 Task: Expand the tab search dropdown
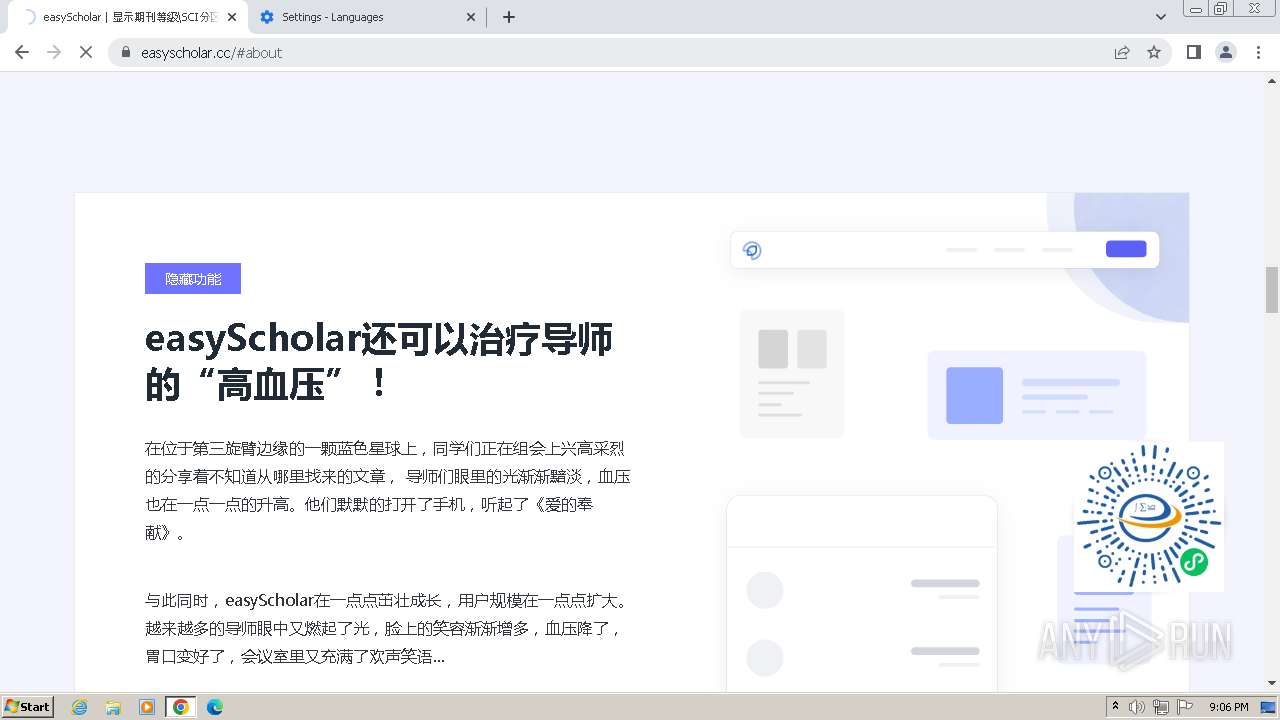tap(1161, 17)
